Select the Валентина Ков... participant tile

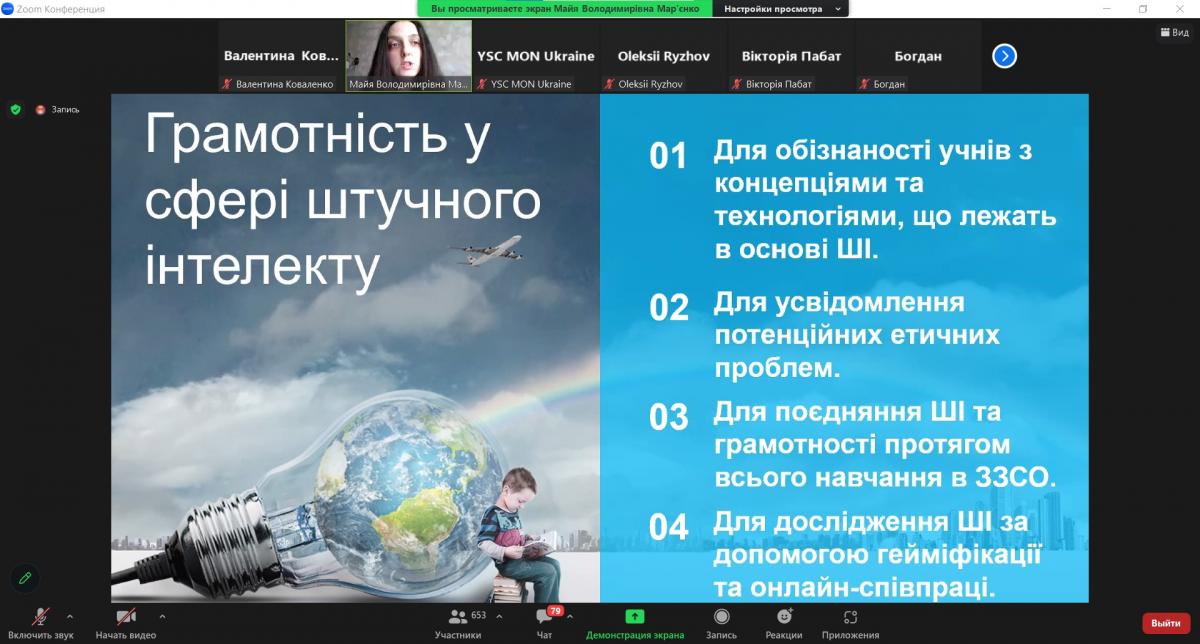tap(281, 56)
